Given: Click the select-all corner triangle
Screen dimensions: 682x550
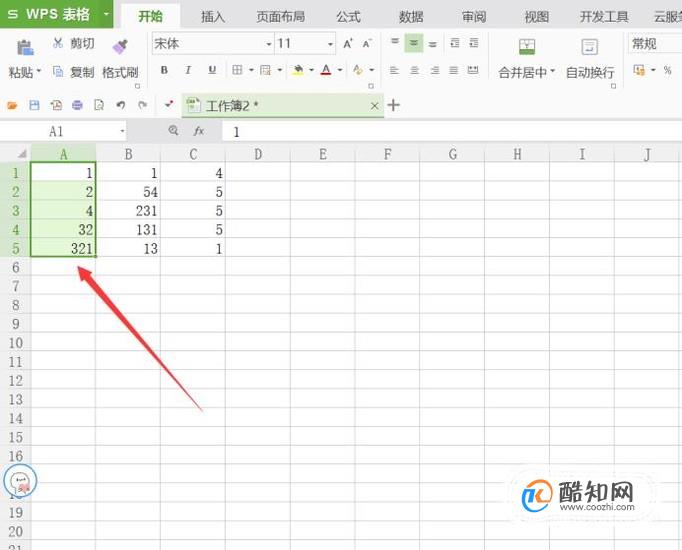Looking at the screenshot, I should (x=20, y=154).
